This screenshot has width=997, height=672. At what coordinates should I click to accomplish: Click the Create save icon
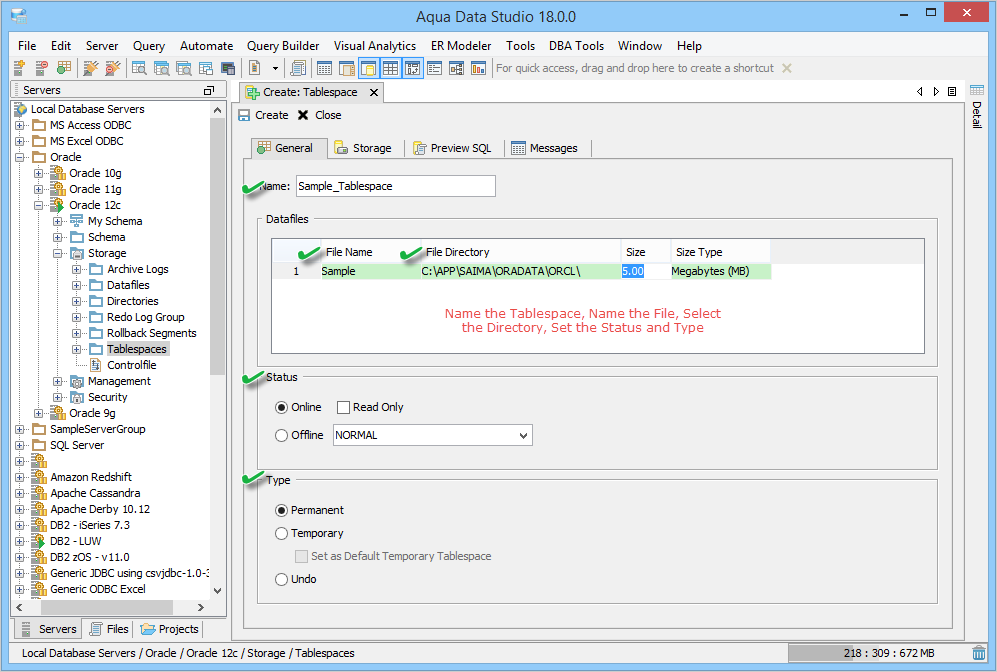(x=244, y=115)
